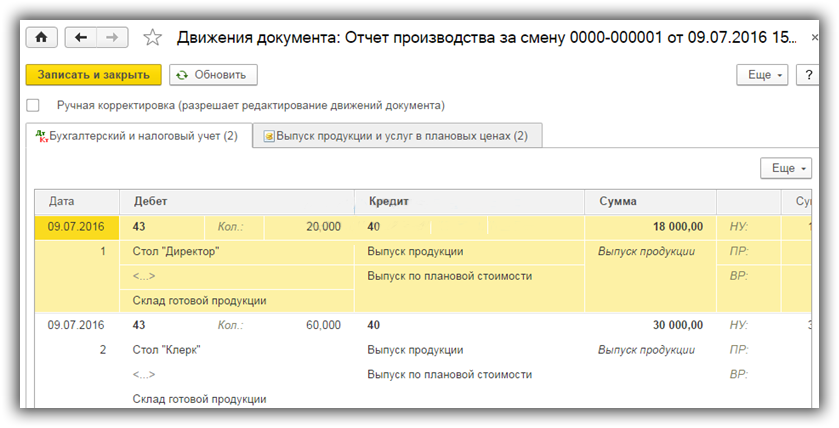Image resolution: width=839 pixels, height=428 pixels.
Task: Click the Сумма column header
Action: (x=618, y=201)
